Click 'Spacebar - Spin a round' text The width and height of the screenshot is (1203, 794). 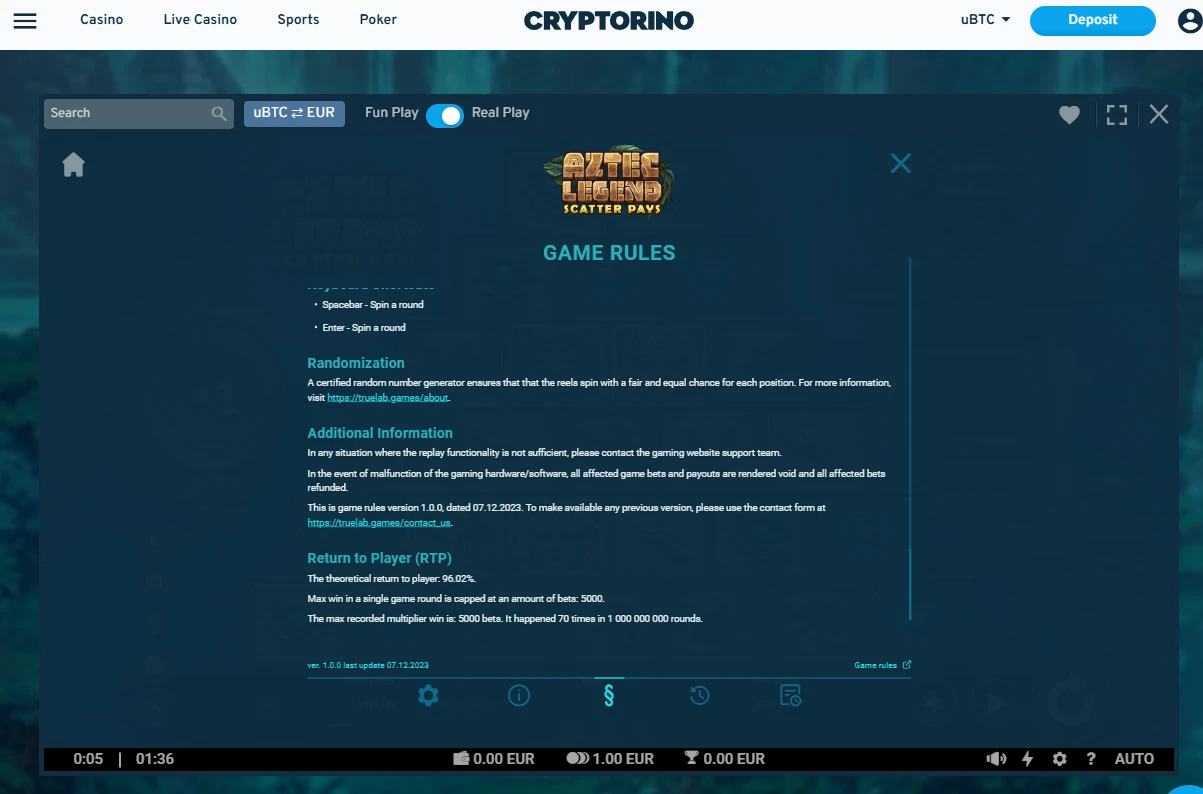[x=373, y=305]
